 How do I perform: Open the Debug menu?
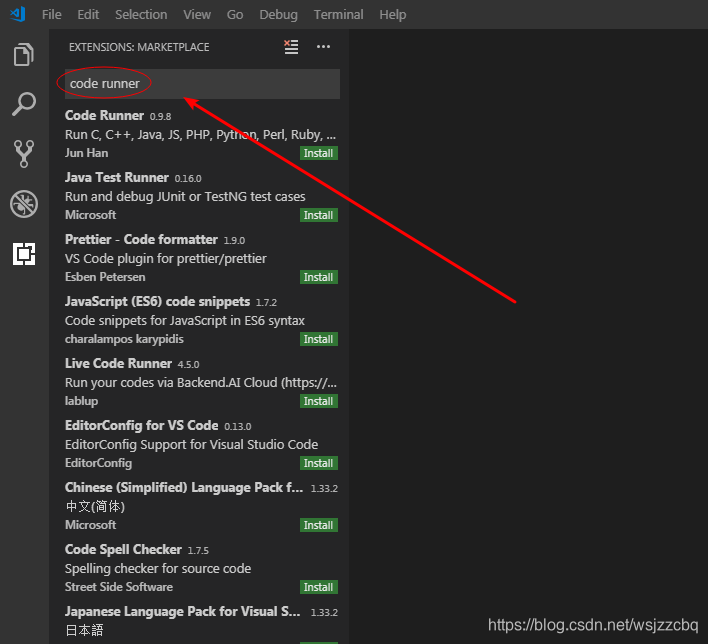(278, 14)
